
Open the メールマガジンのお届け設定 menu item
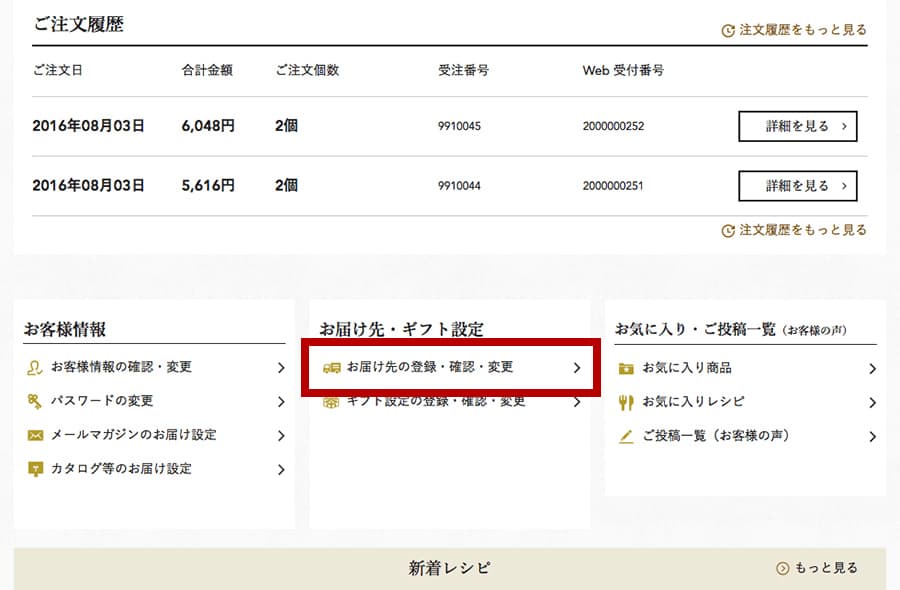coord(134,435)
